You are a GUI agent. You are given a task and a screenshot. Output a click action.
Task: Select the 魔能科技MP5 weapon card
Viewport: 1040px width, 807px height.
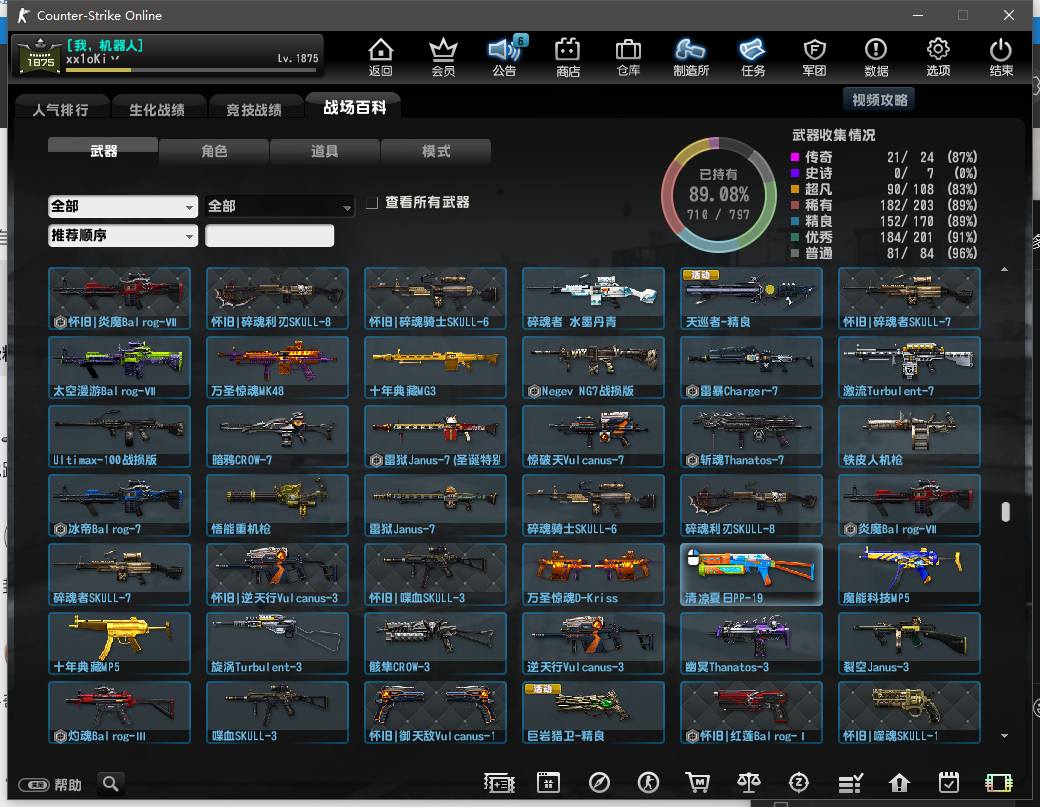909,574
